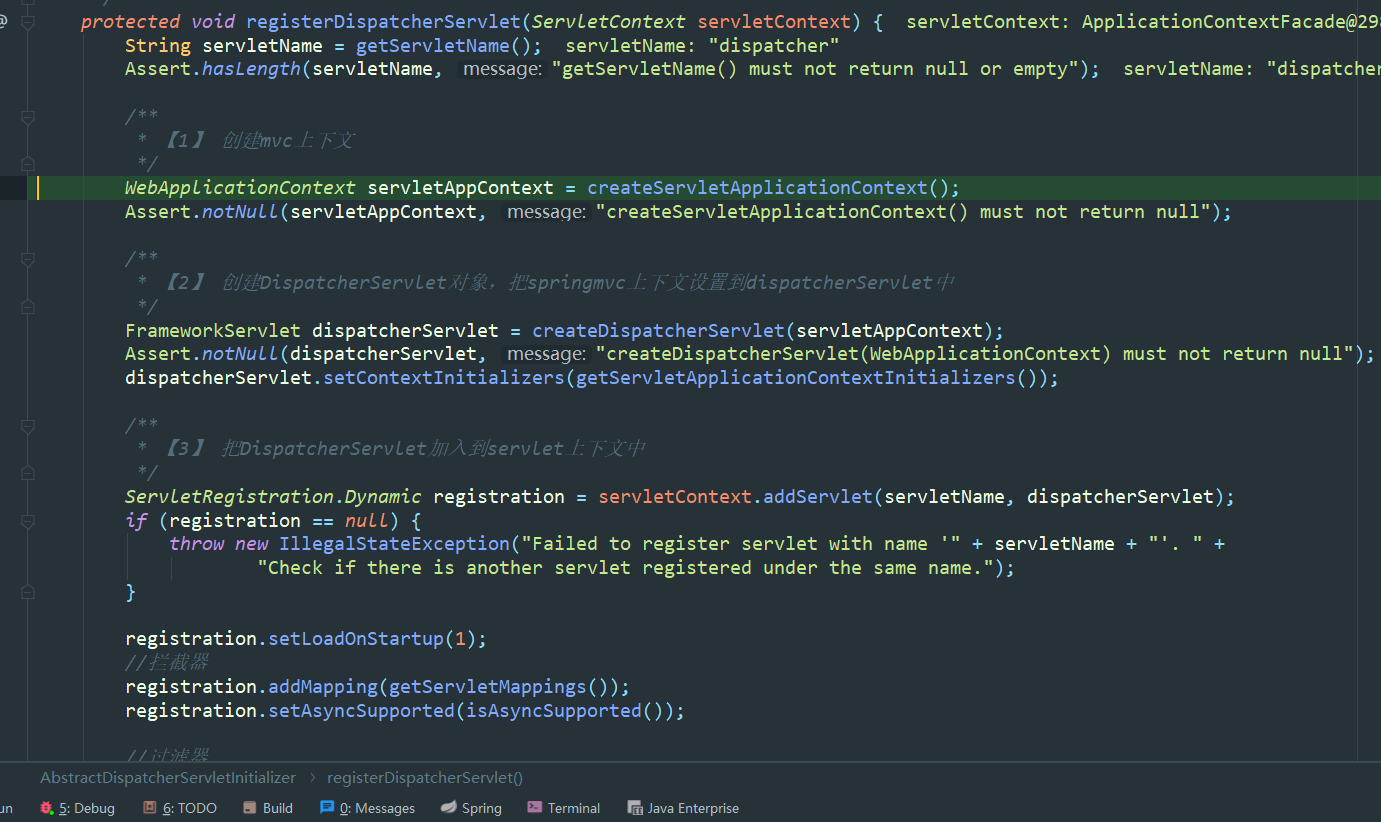Click setLoadOnStartup method call

356,639
